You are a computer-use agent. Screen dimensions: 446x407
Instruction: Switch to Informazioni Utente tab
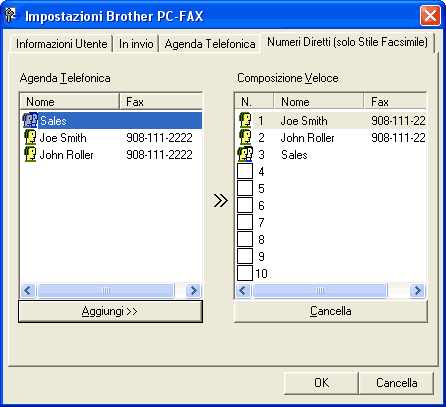coord(62,44)
